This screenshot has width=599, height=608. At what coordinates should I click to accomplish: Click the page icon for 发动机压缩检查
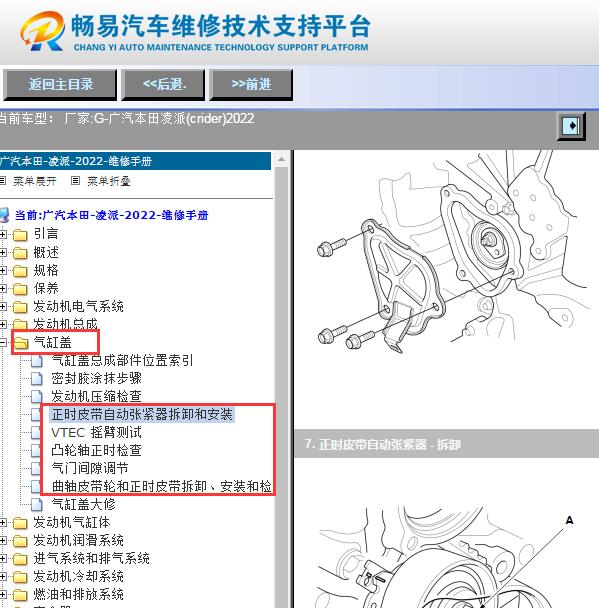pos(37,396)
